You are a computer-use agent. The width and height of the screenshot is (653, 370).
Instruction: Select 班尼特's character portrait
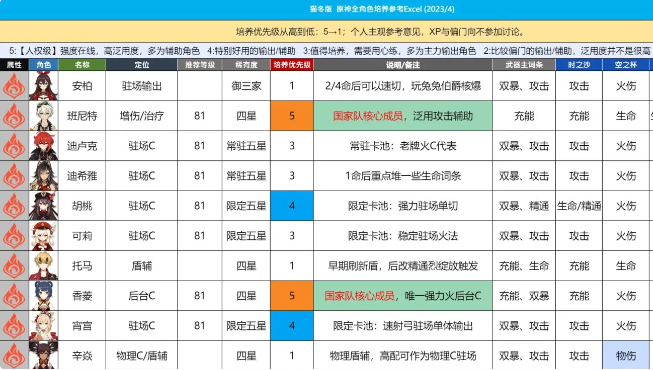tap(43, 116)
